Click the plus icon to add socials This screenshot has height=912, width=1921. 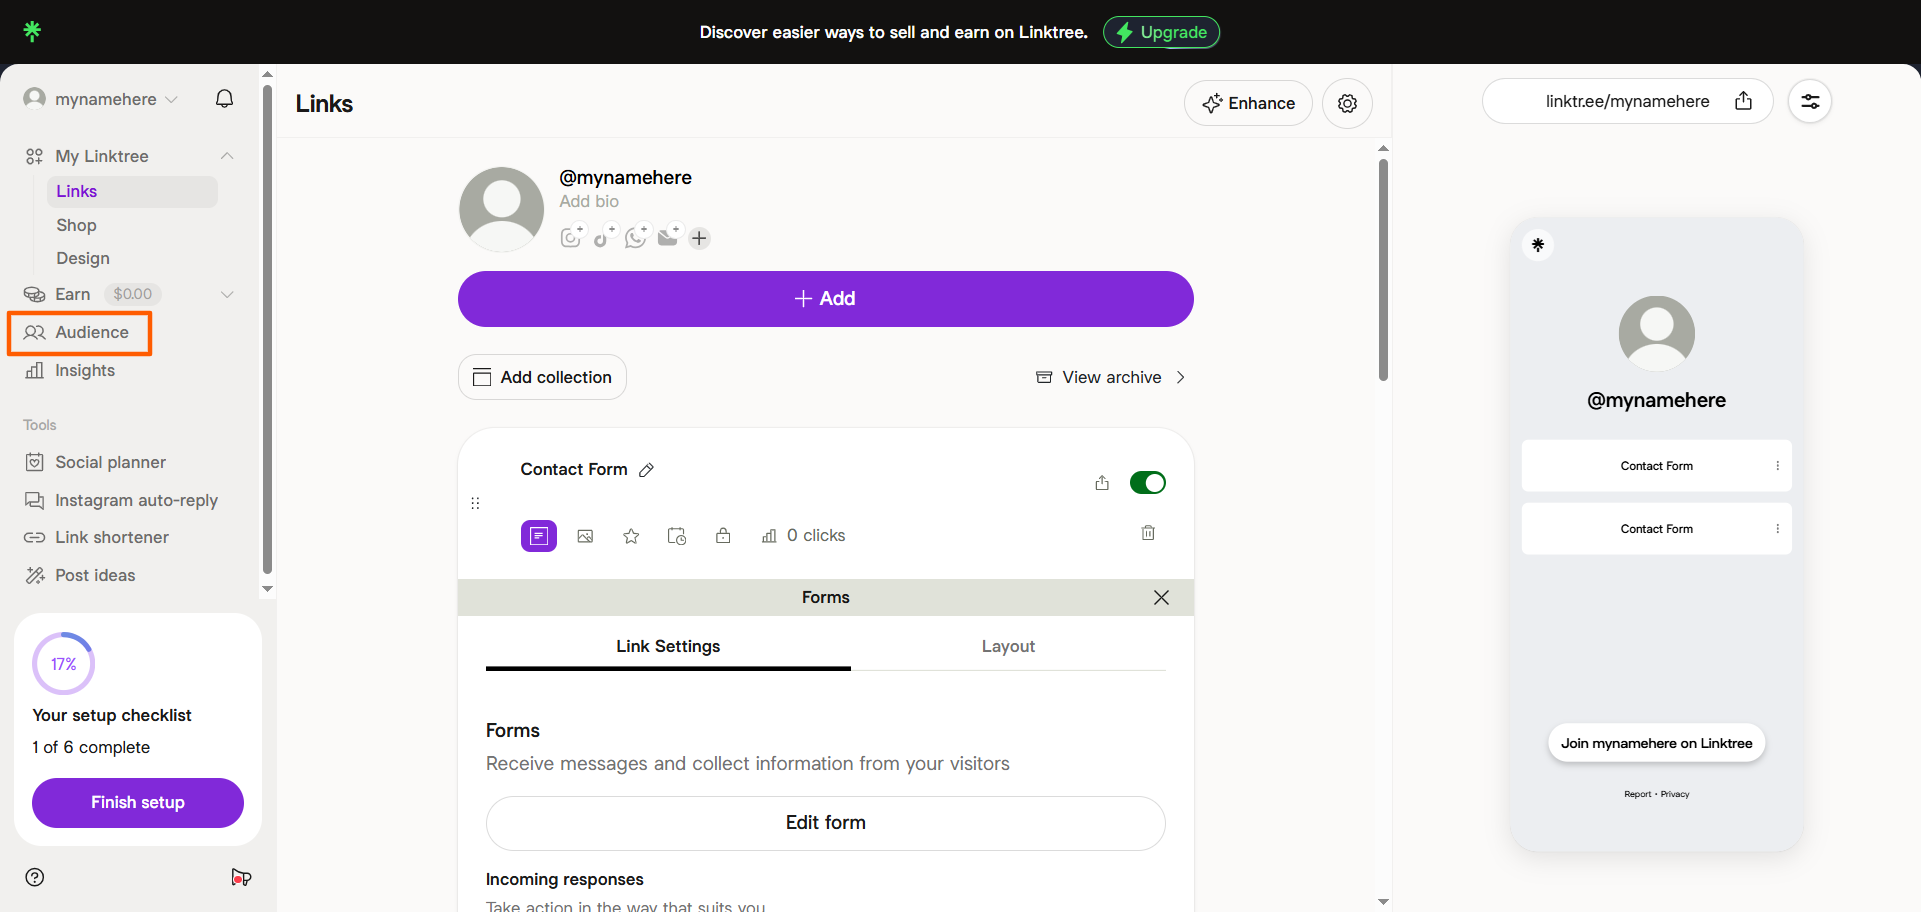click(x=700, y=238)
